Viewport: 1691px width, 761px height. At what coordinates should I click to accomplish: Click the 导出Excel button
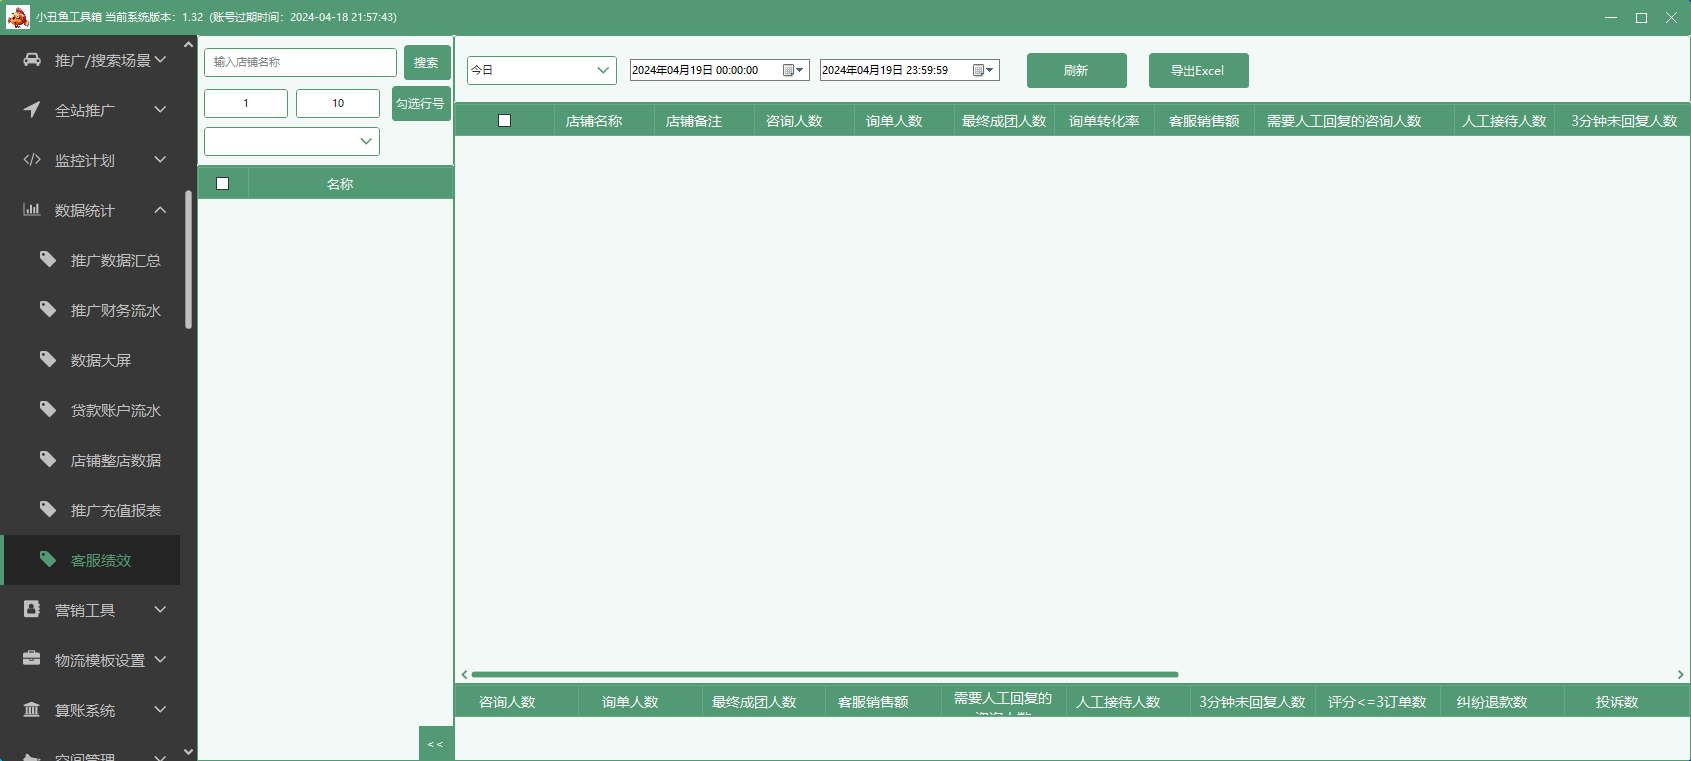point(1198,70)
